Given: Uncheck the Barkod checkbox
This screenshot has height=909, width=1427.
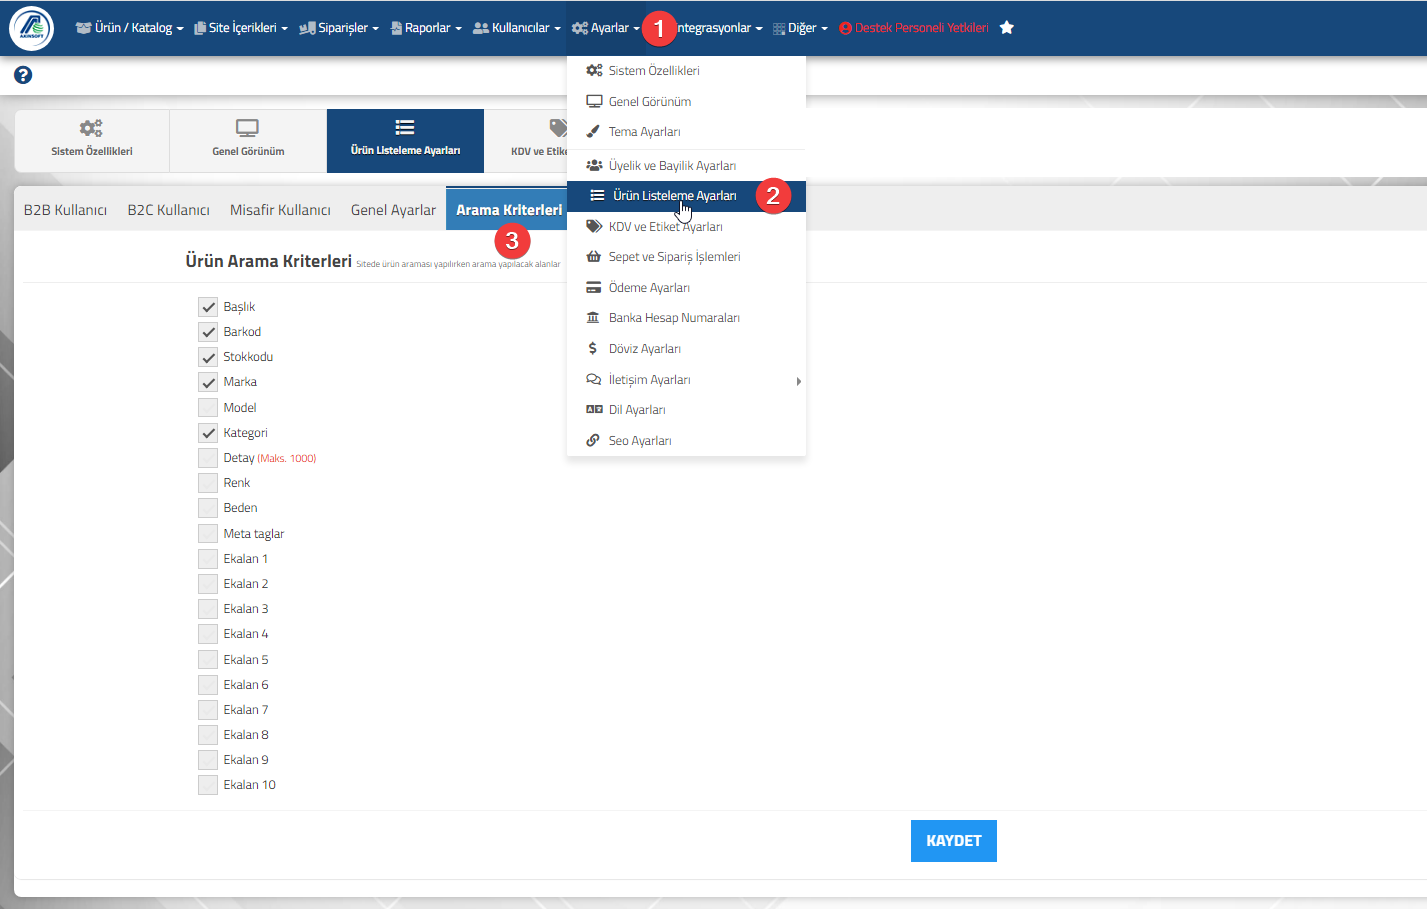Looking at the screenshot, I should coord(208,332).
